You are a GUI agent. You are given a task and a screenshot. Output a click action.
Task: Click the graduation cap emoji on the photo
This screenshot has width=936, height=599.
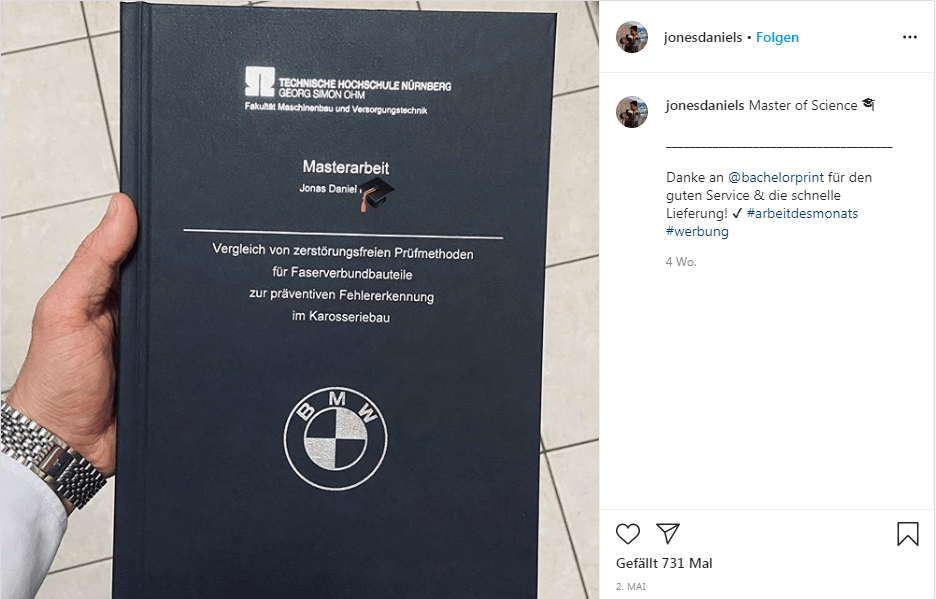point(376,194)
